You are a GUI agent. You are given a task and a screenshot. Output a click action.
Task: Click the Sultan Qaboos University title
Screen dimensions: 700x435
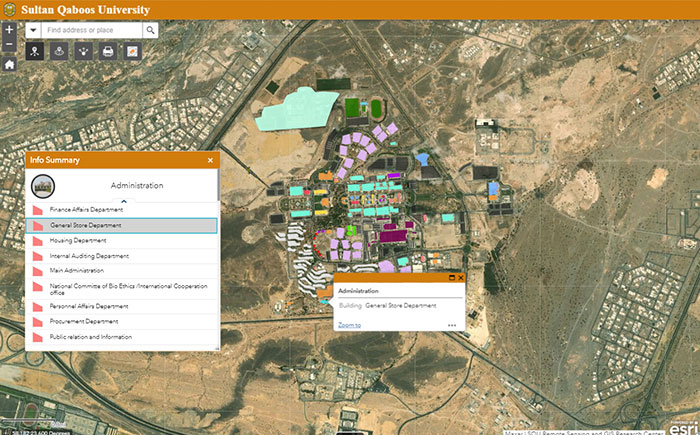coord(86,10)
